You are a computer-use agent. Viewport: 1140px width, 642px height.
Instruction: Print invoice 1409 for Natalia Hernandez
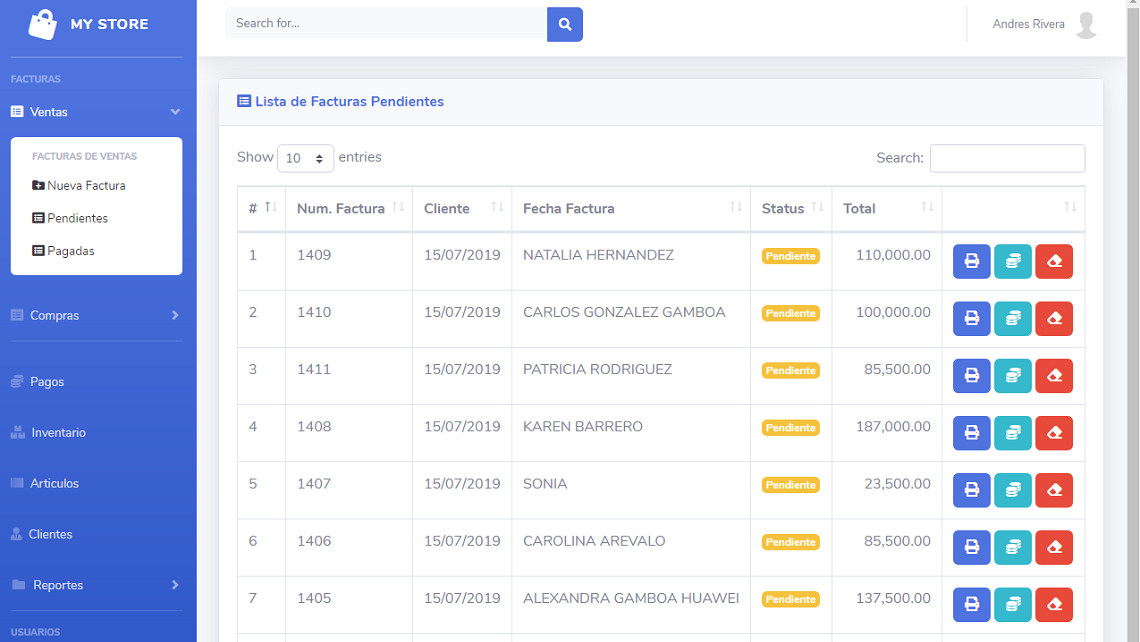[x=971, y=262]
